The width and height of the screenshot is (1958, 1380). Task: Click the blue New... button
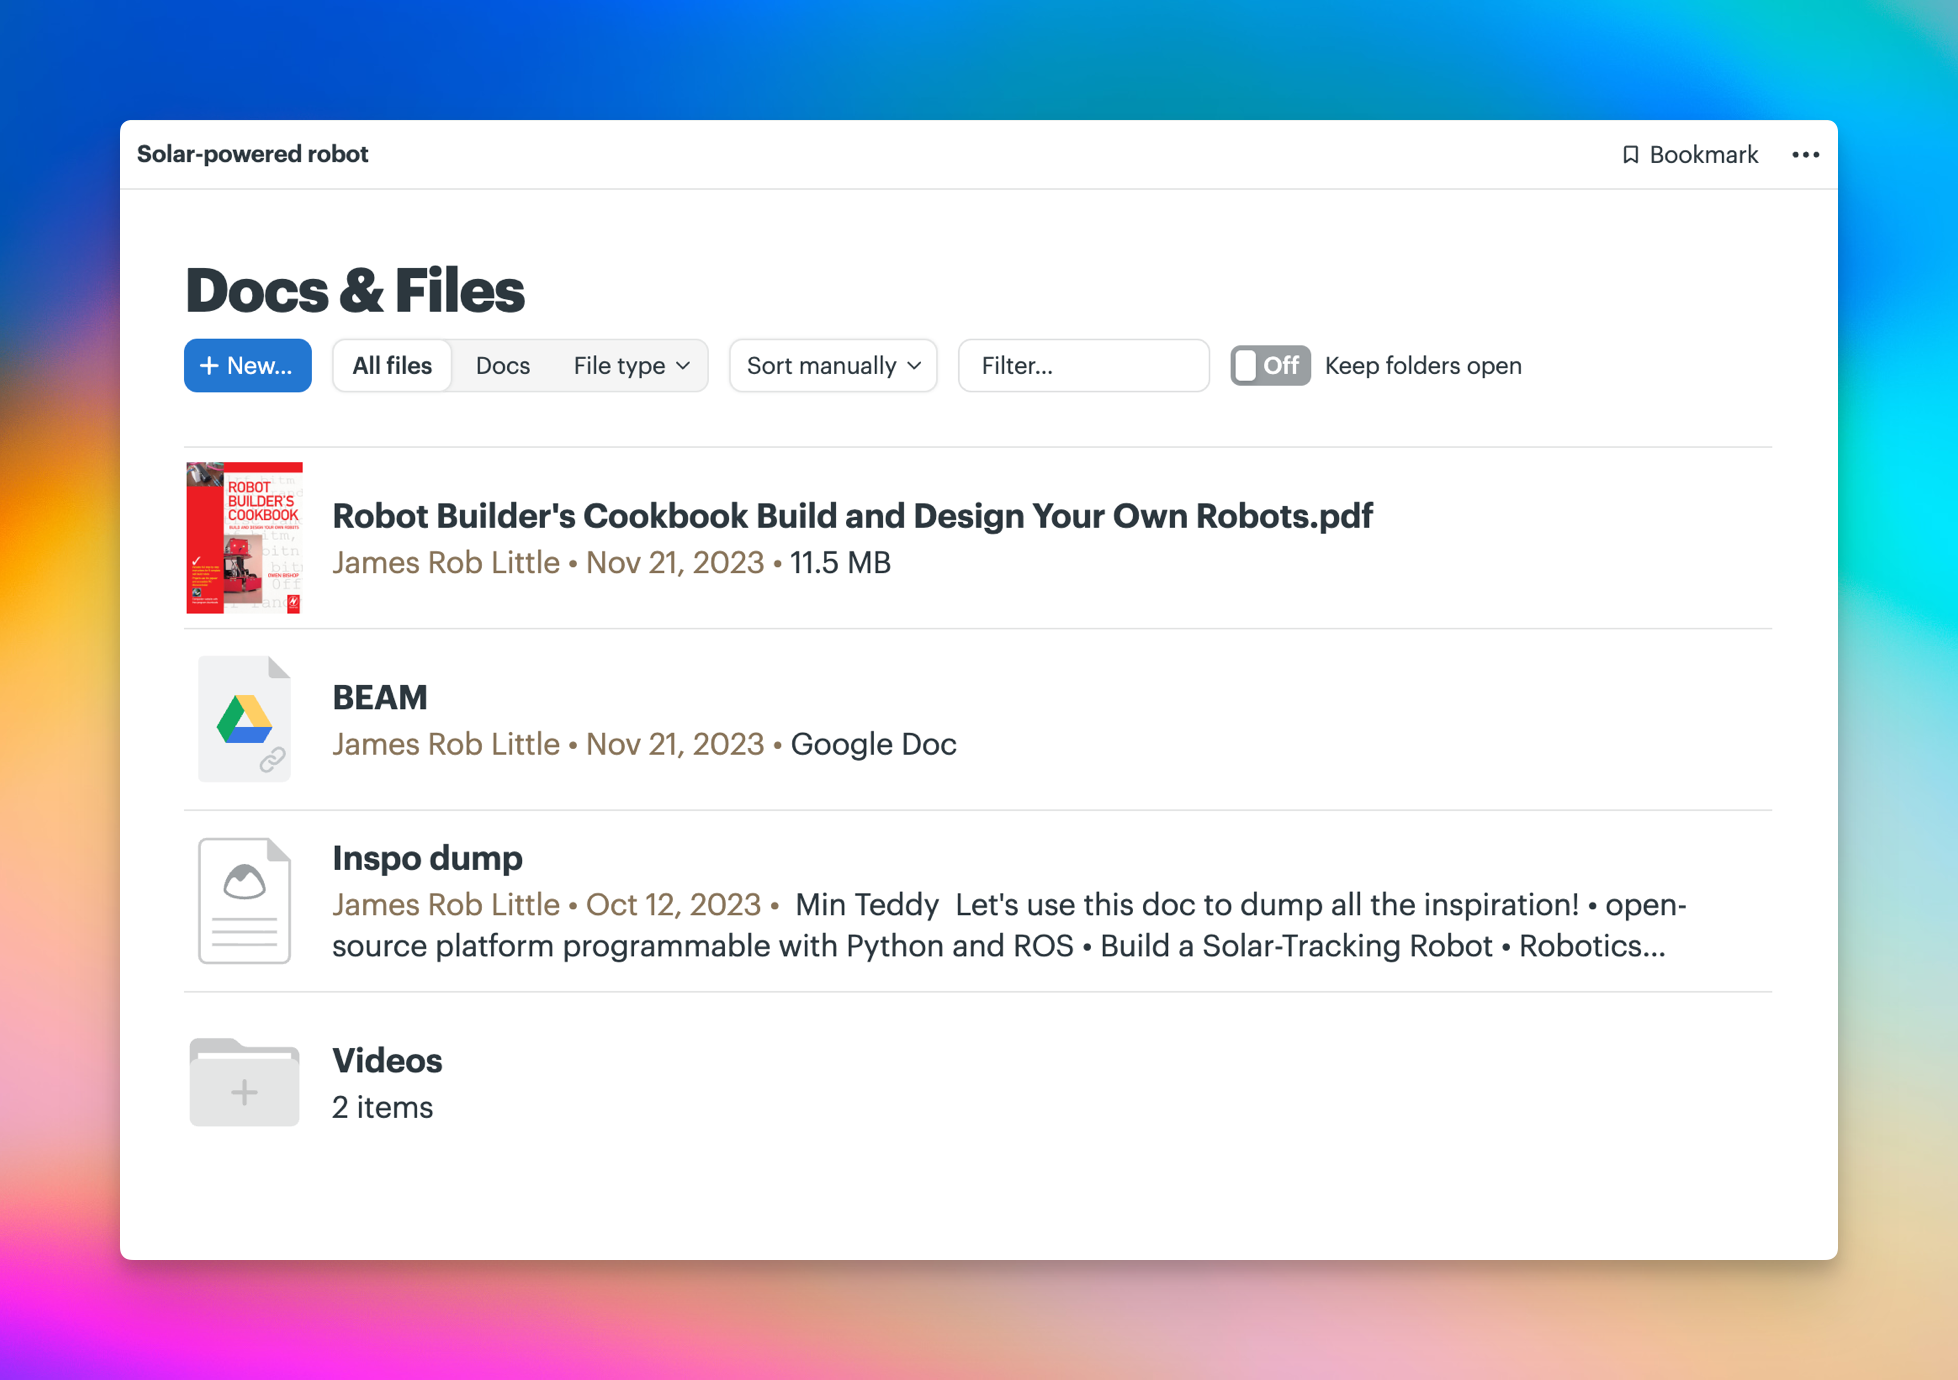point(247,366)
